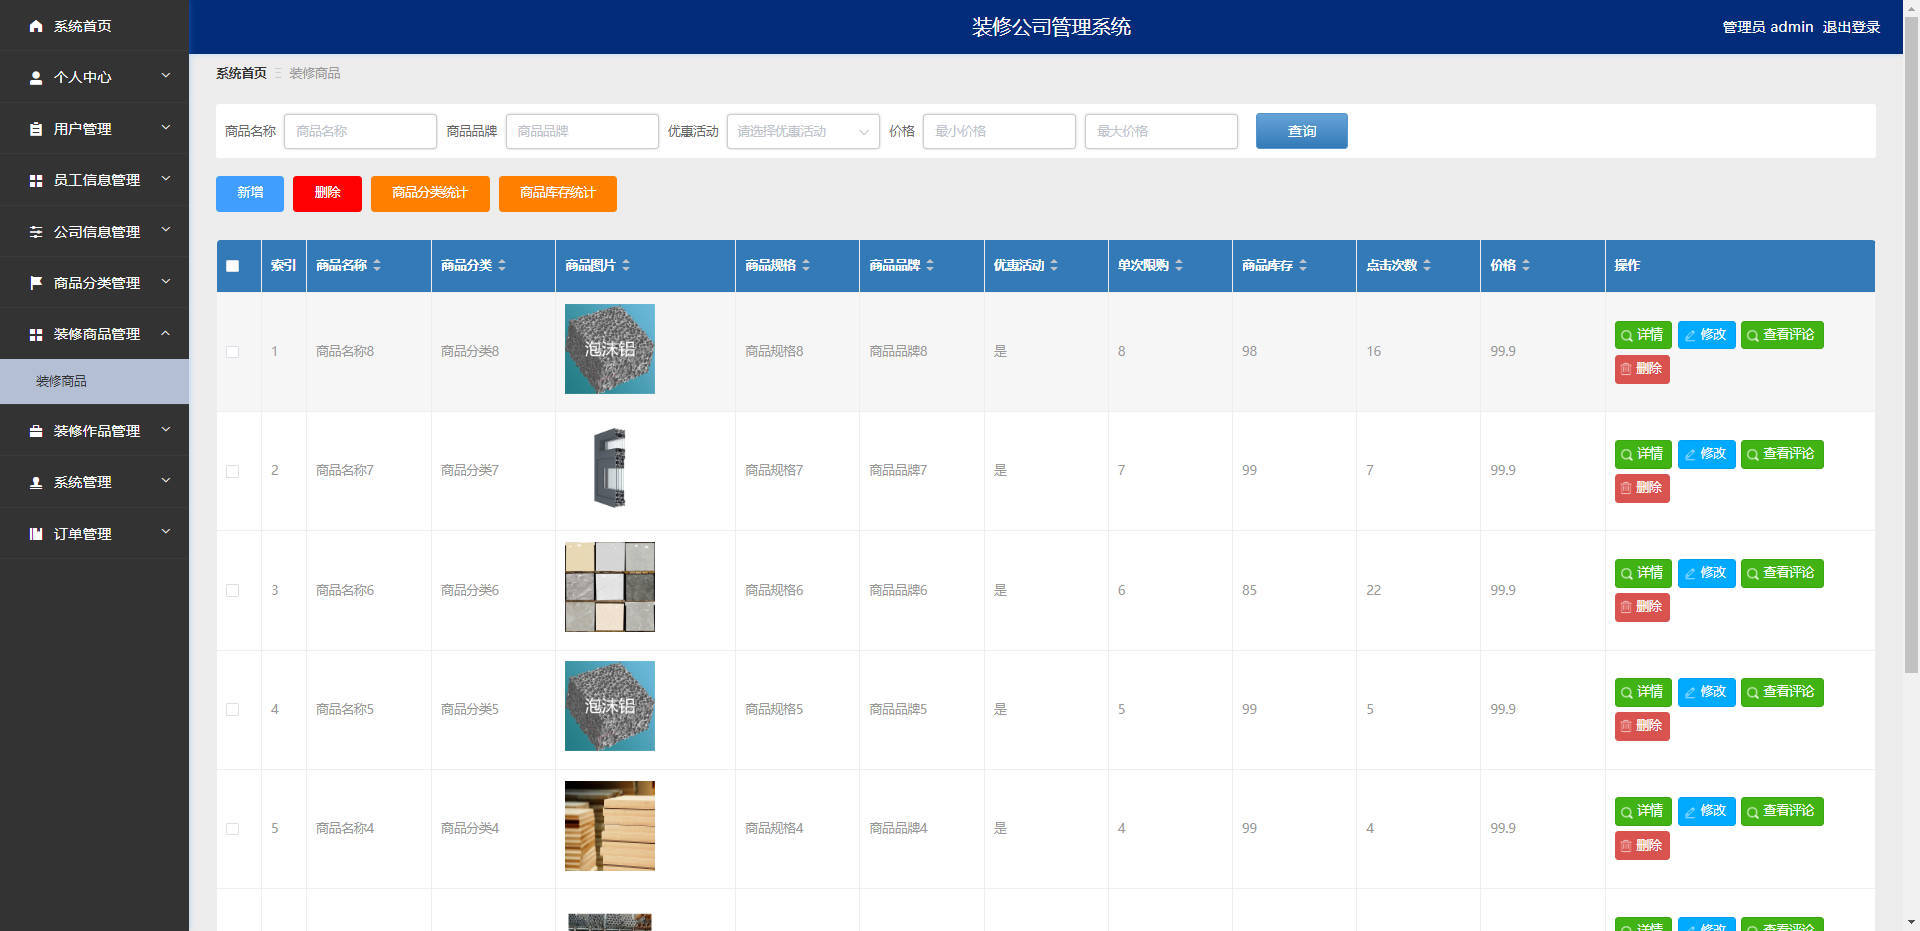
Task: Click 退出登录 to log out
Action: [1851, 27]
